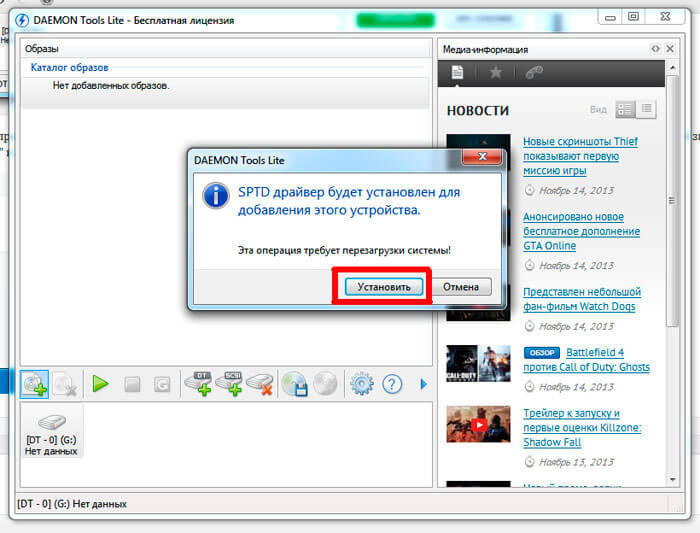Viewport: 700px width, 533px height.
Task: Click Battlefield 4 article thumbnail
Action: (x=478, y=363)
